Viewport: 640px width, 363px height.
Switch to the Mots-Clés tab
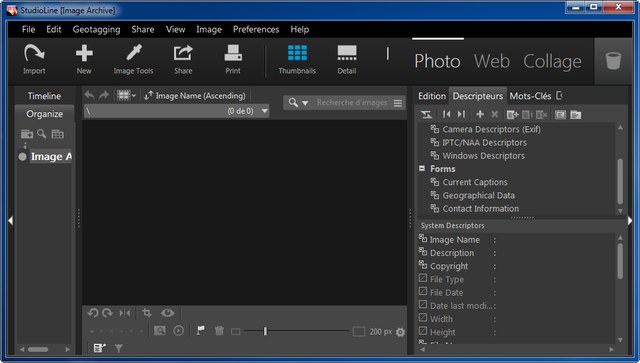[x=530, y=96]
